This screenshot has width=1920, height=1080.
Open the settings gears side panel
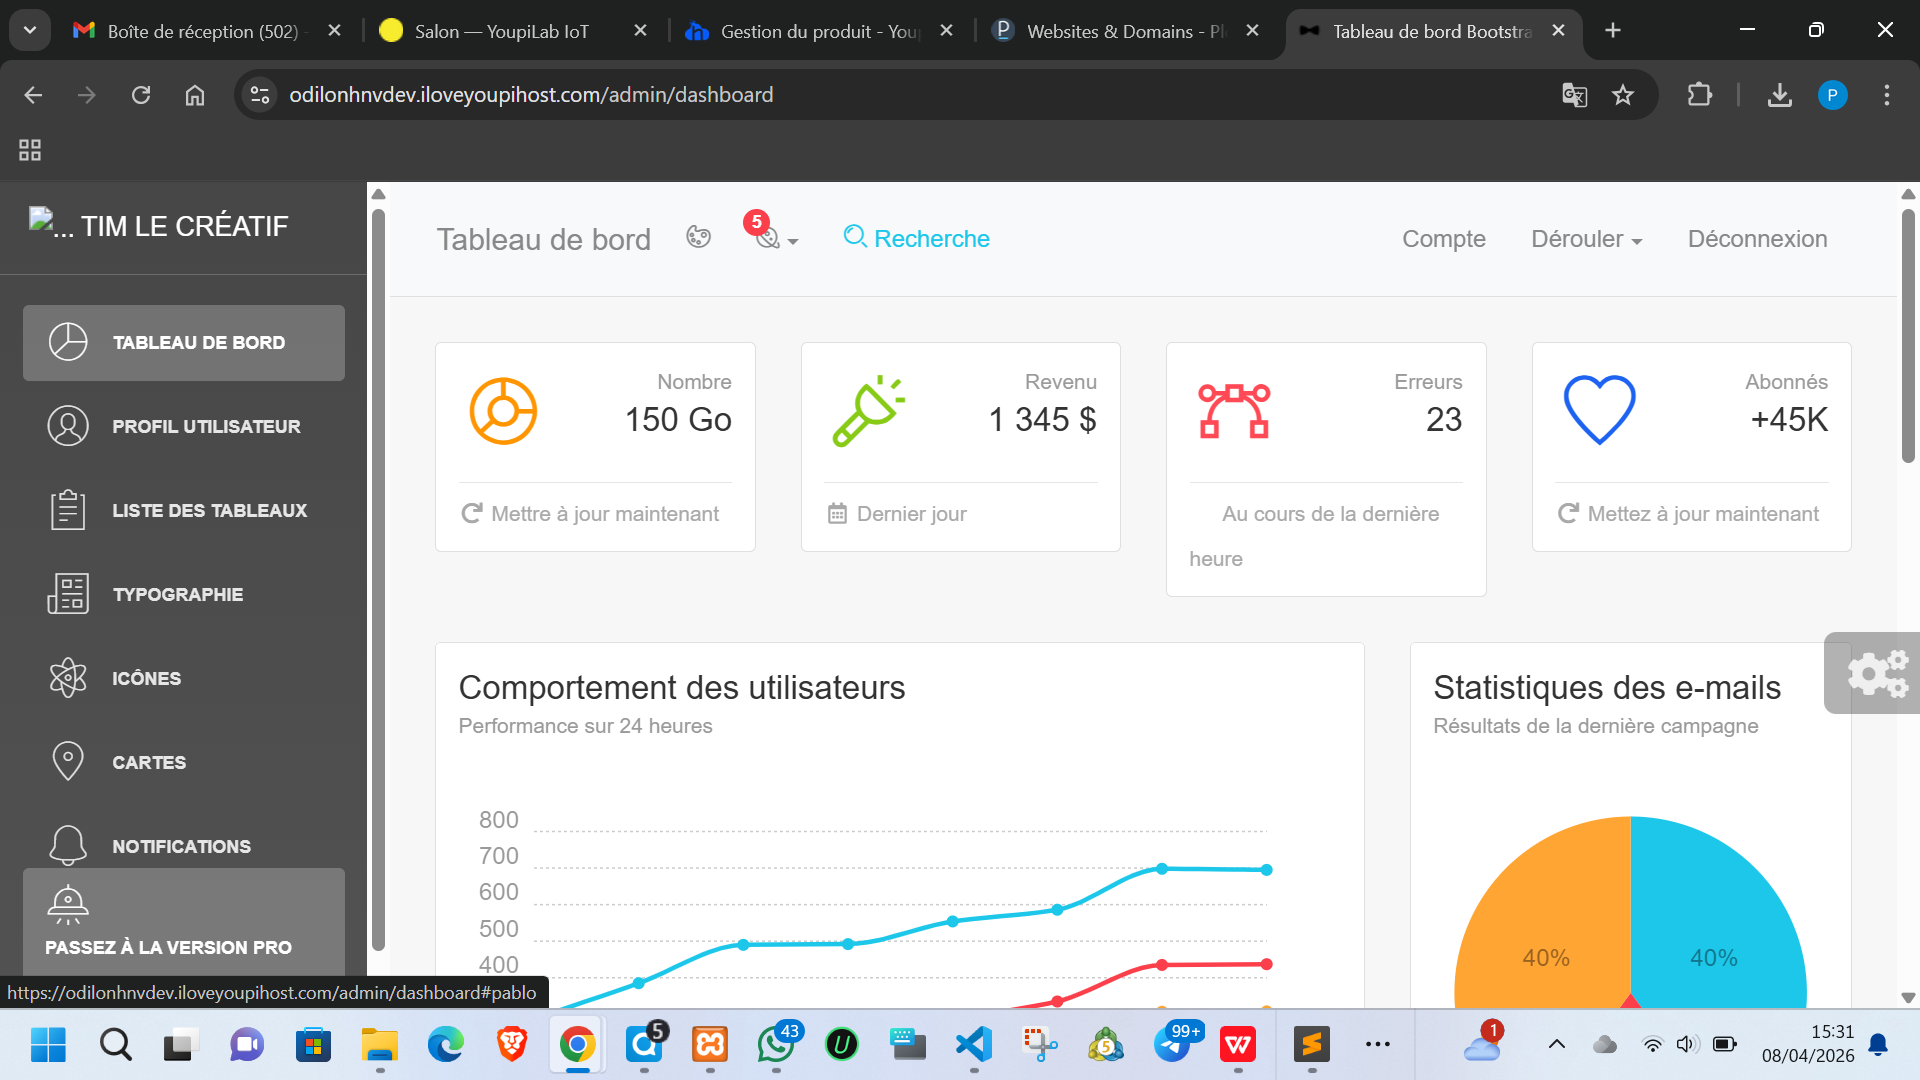pos(1876,673)
